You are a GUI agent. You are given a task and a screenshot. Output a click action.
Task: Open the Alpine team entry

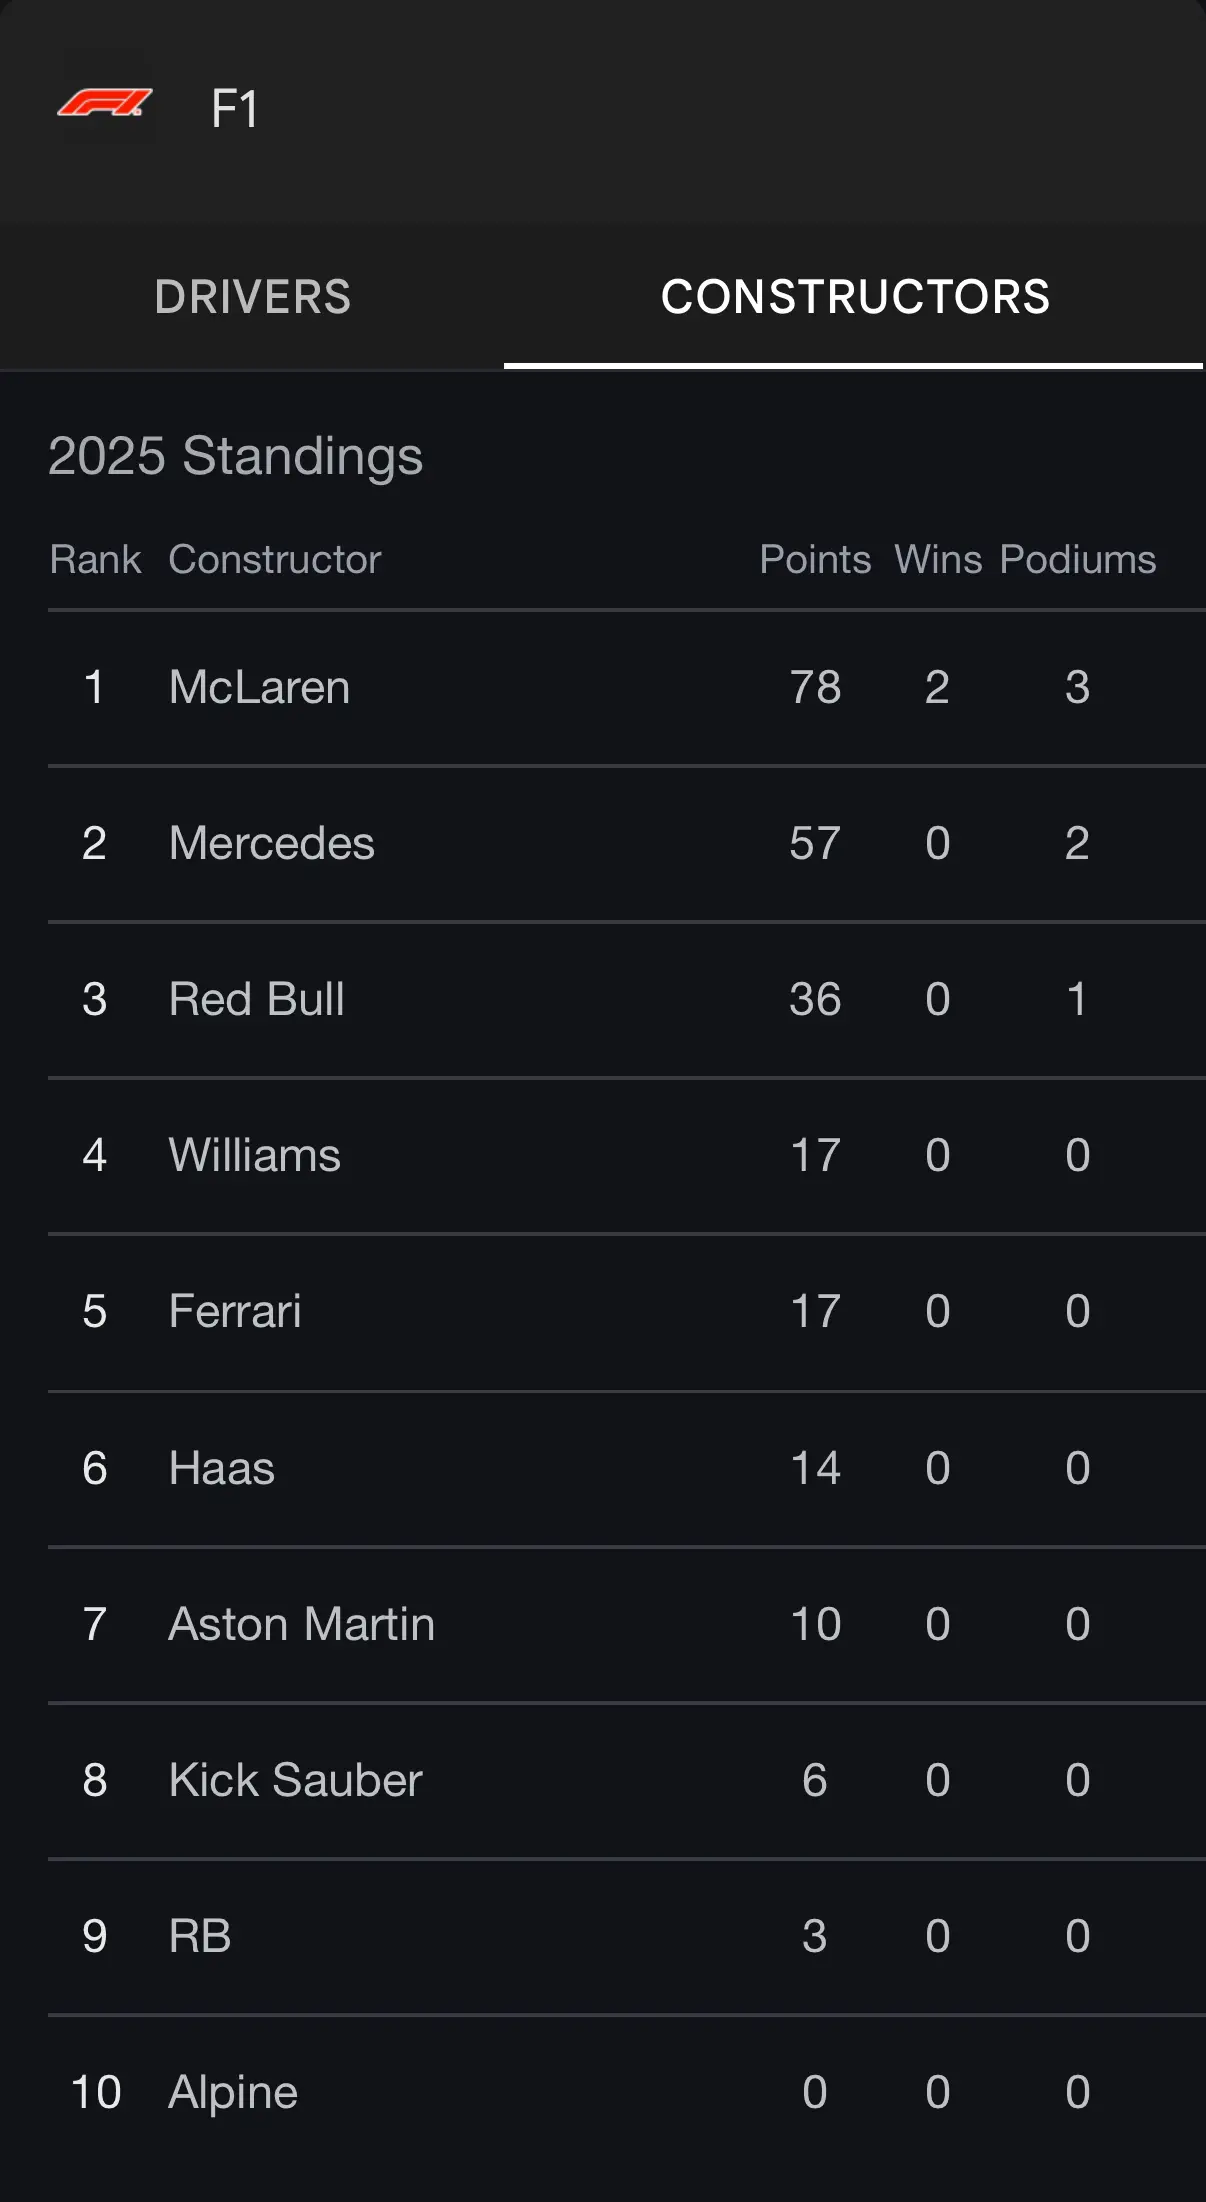pos(627,2093)
